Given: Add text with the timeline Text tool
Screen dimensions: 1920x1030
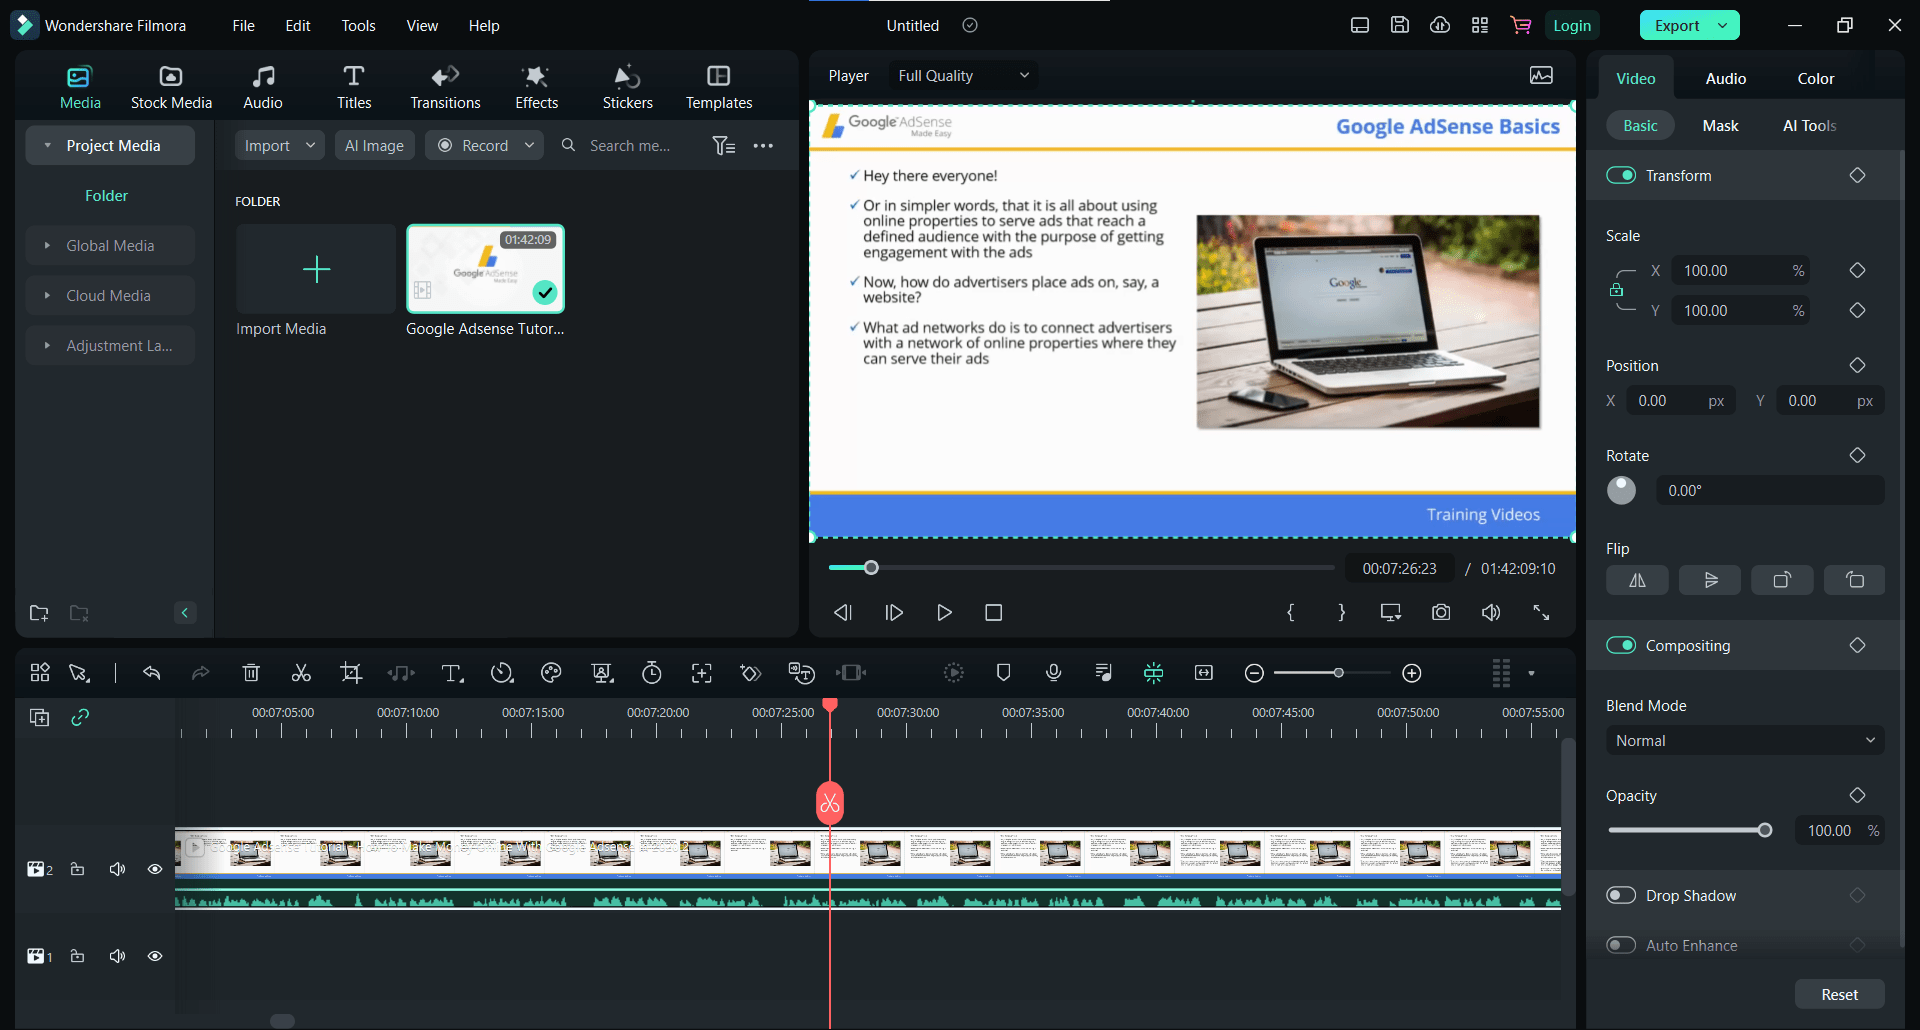Looking at the screenshot, I should [452, 673].
